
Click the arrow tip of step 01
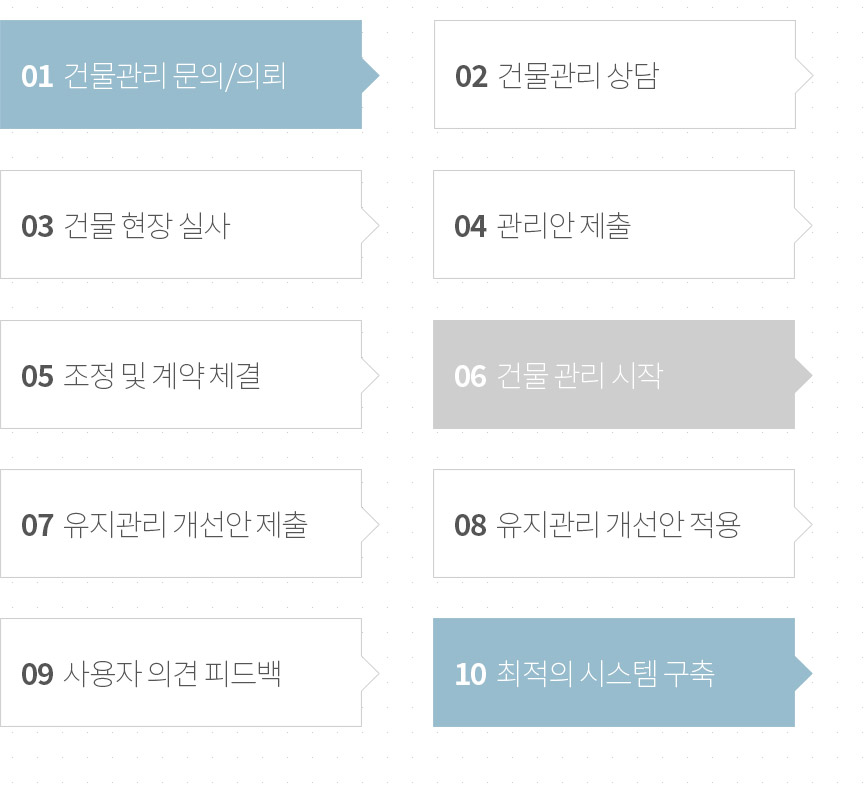click(370, 75)
